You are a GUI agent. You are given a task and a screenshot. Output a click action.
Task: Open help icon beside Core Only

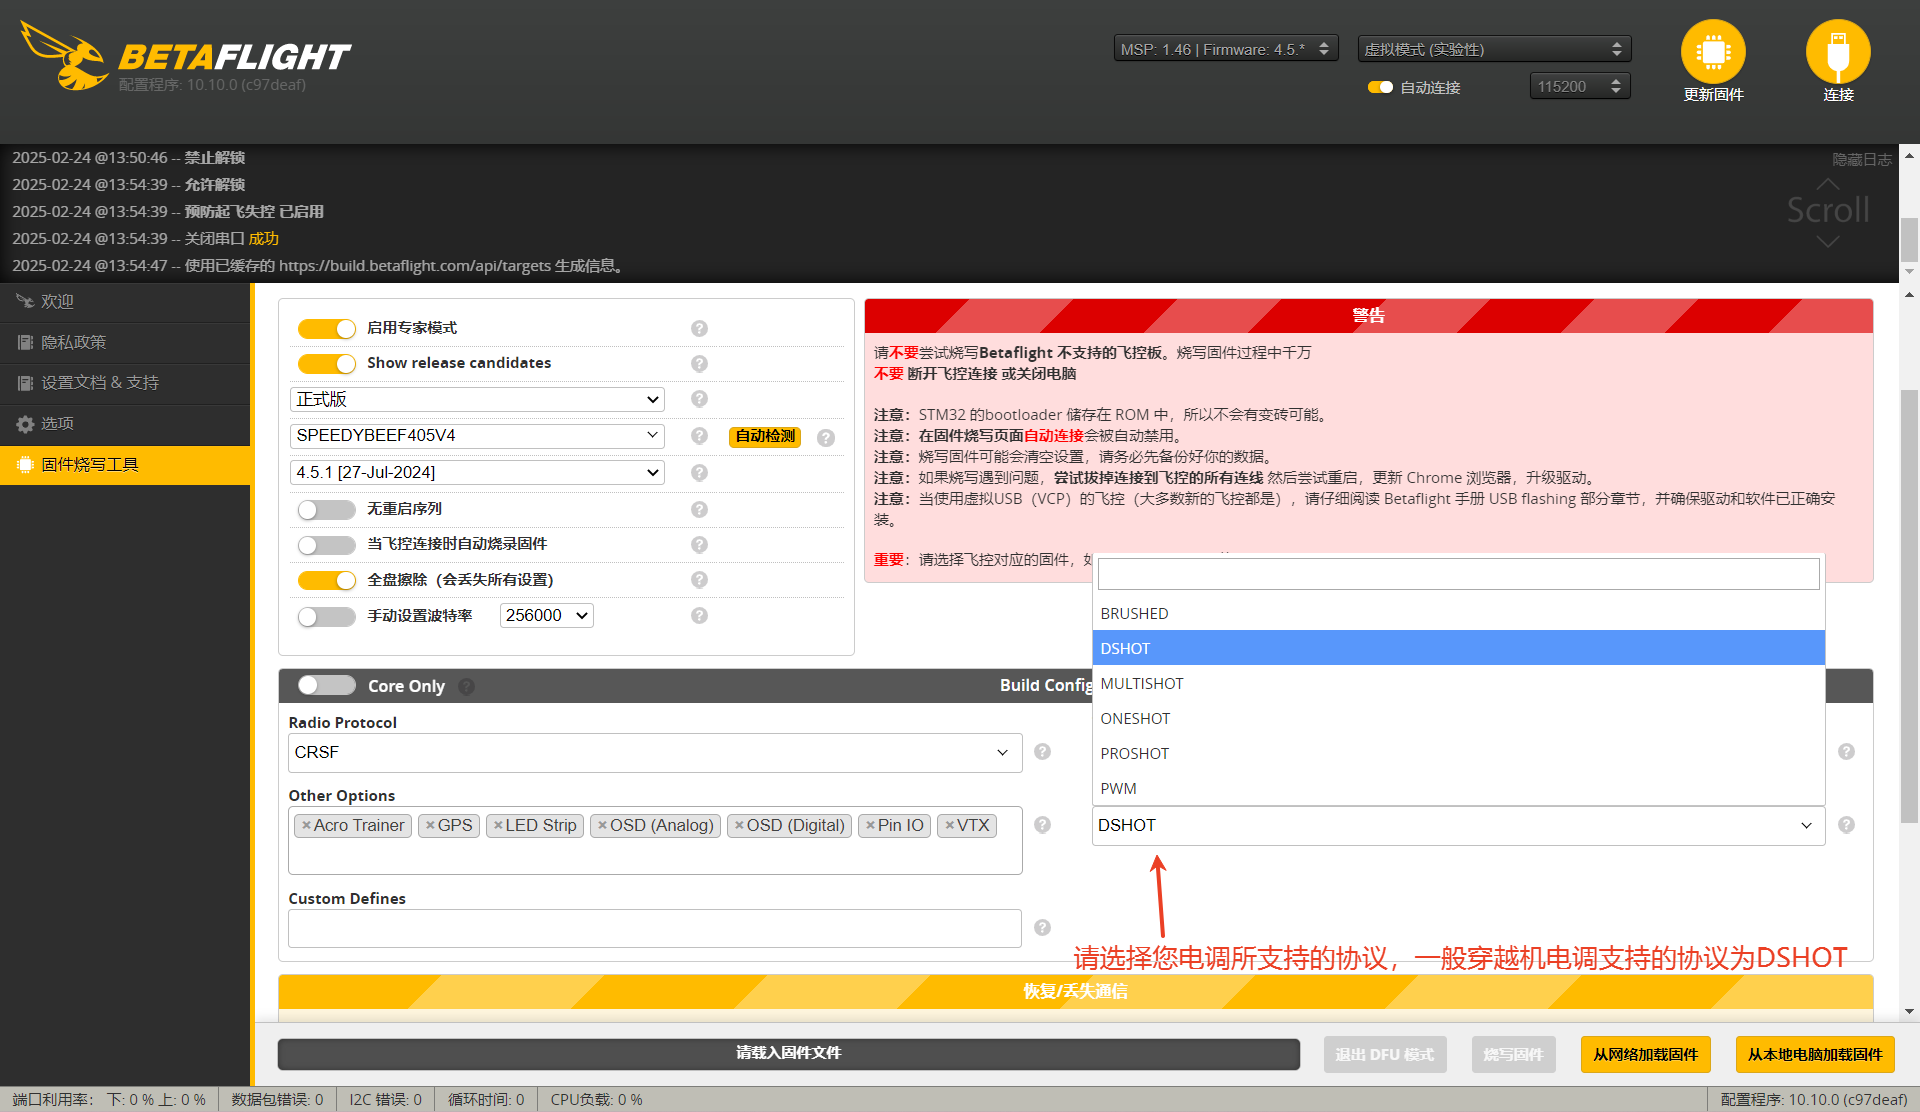[x=467, y=686]
